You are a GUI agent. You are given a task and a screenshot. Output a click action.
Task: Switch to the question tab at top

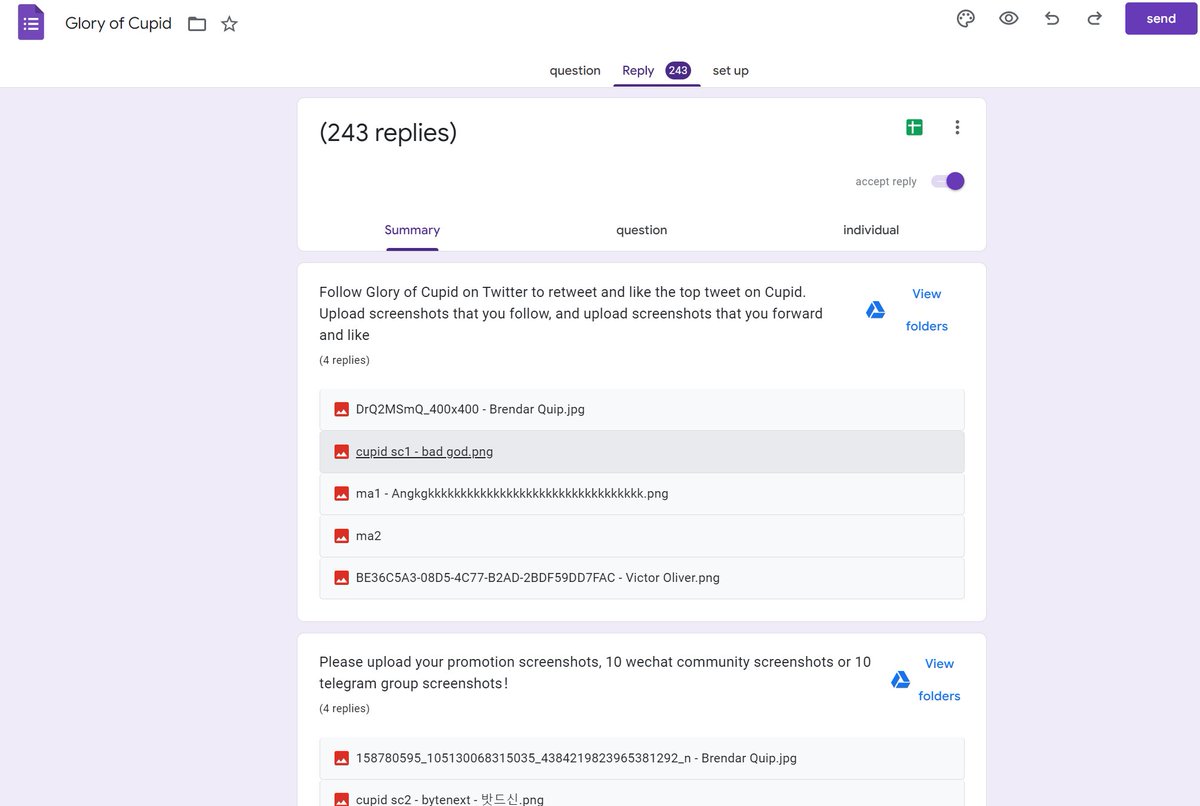click(575, 71)
